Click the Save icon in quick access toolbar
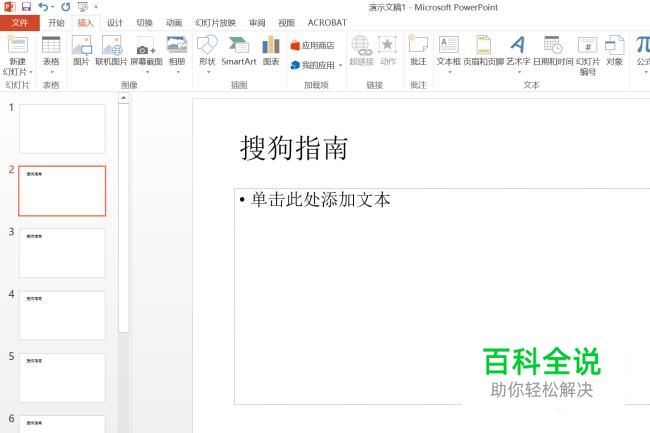 pos(26,7)
